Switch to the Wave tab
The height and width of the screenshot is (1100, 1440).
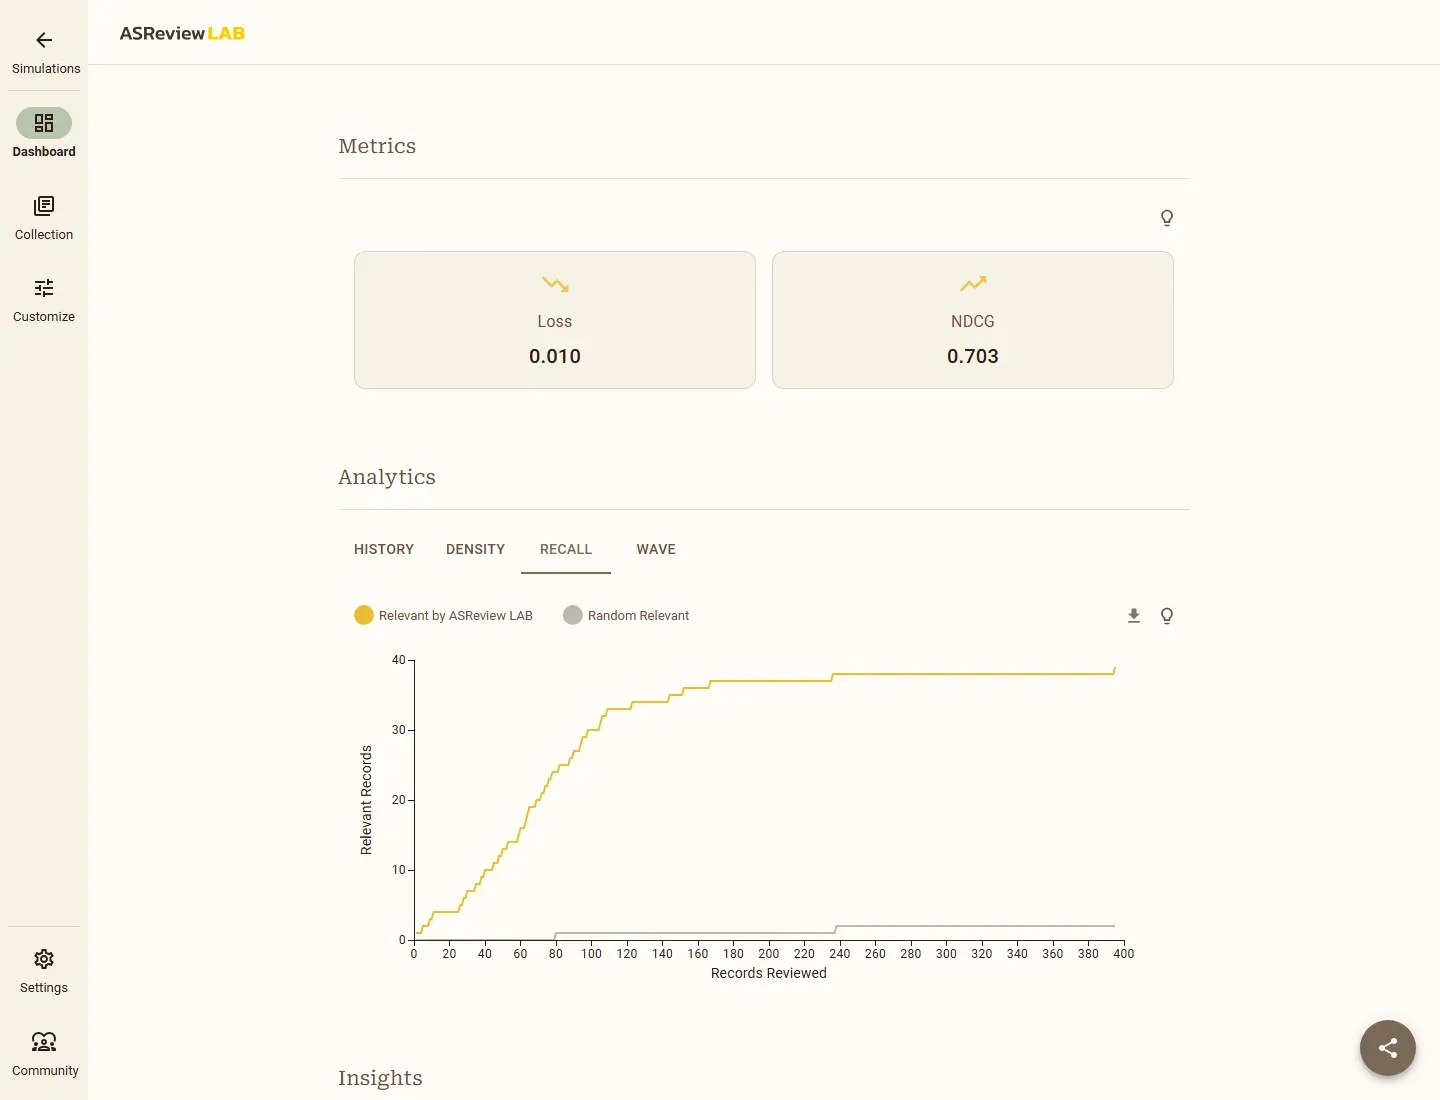(x=656, y=549)
